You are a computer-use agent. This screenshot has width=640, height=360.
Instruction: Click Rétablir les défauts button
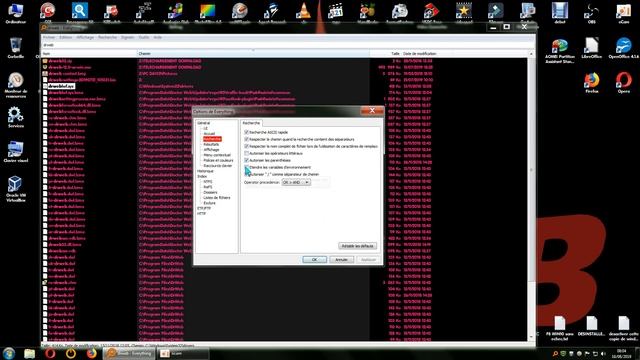[x=358, y=246]
